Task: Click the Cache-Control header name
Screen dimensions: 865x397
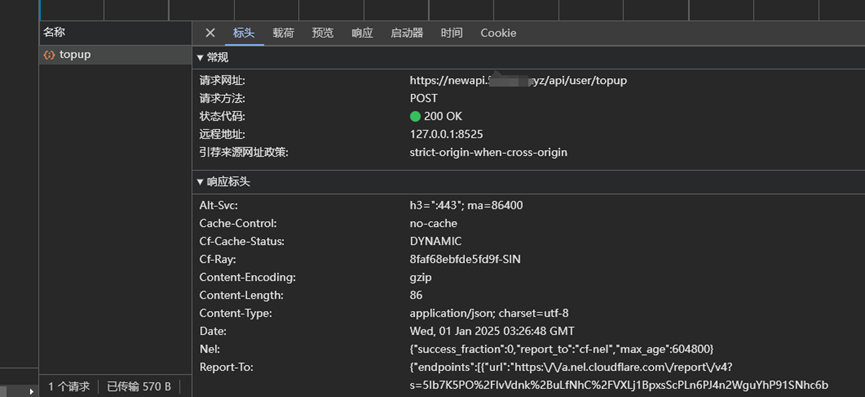Action: click(238, 223)
